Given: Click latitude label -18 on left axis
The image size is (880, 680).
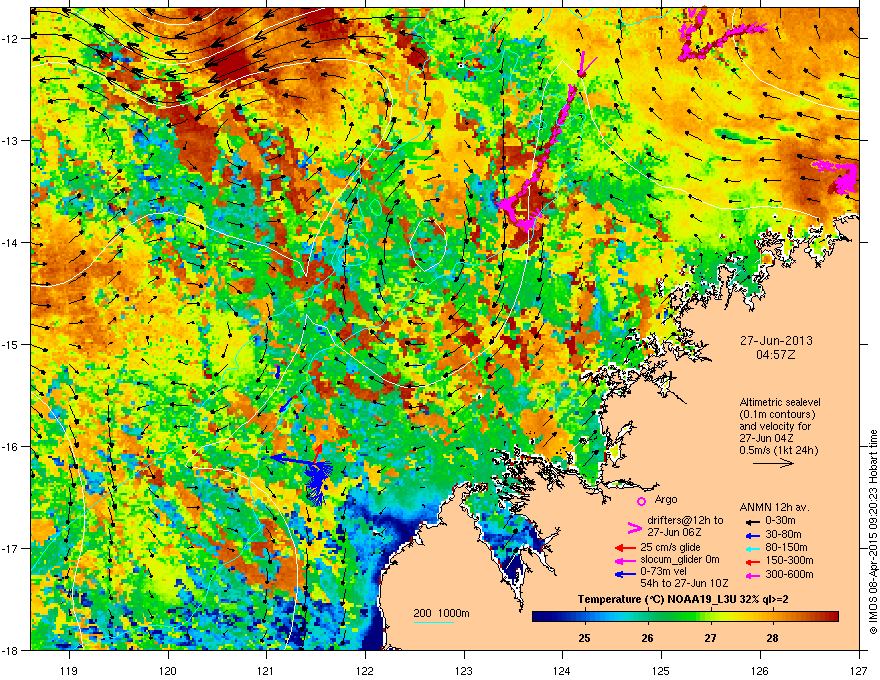Looking at the screenshot, I should tap(11, 650).
